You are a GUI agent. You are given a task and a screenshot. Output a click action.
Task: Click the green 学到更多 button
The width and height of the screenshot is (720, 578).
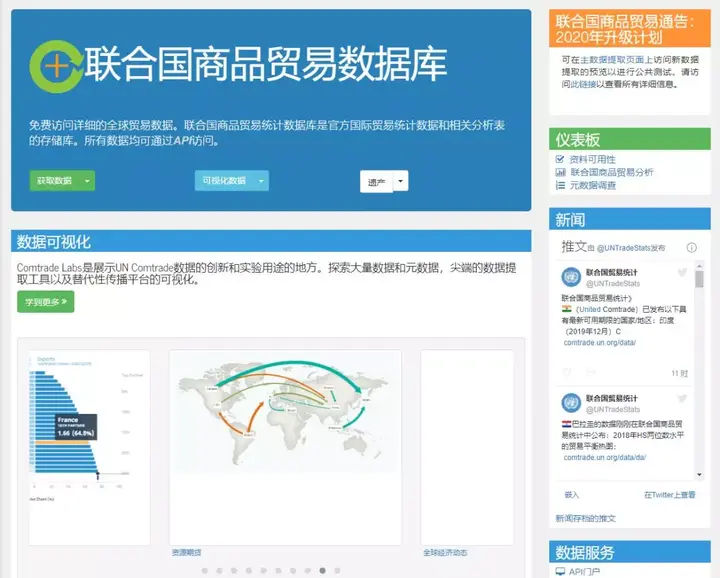click(x=45, y=302)
